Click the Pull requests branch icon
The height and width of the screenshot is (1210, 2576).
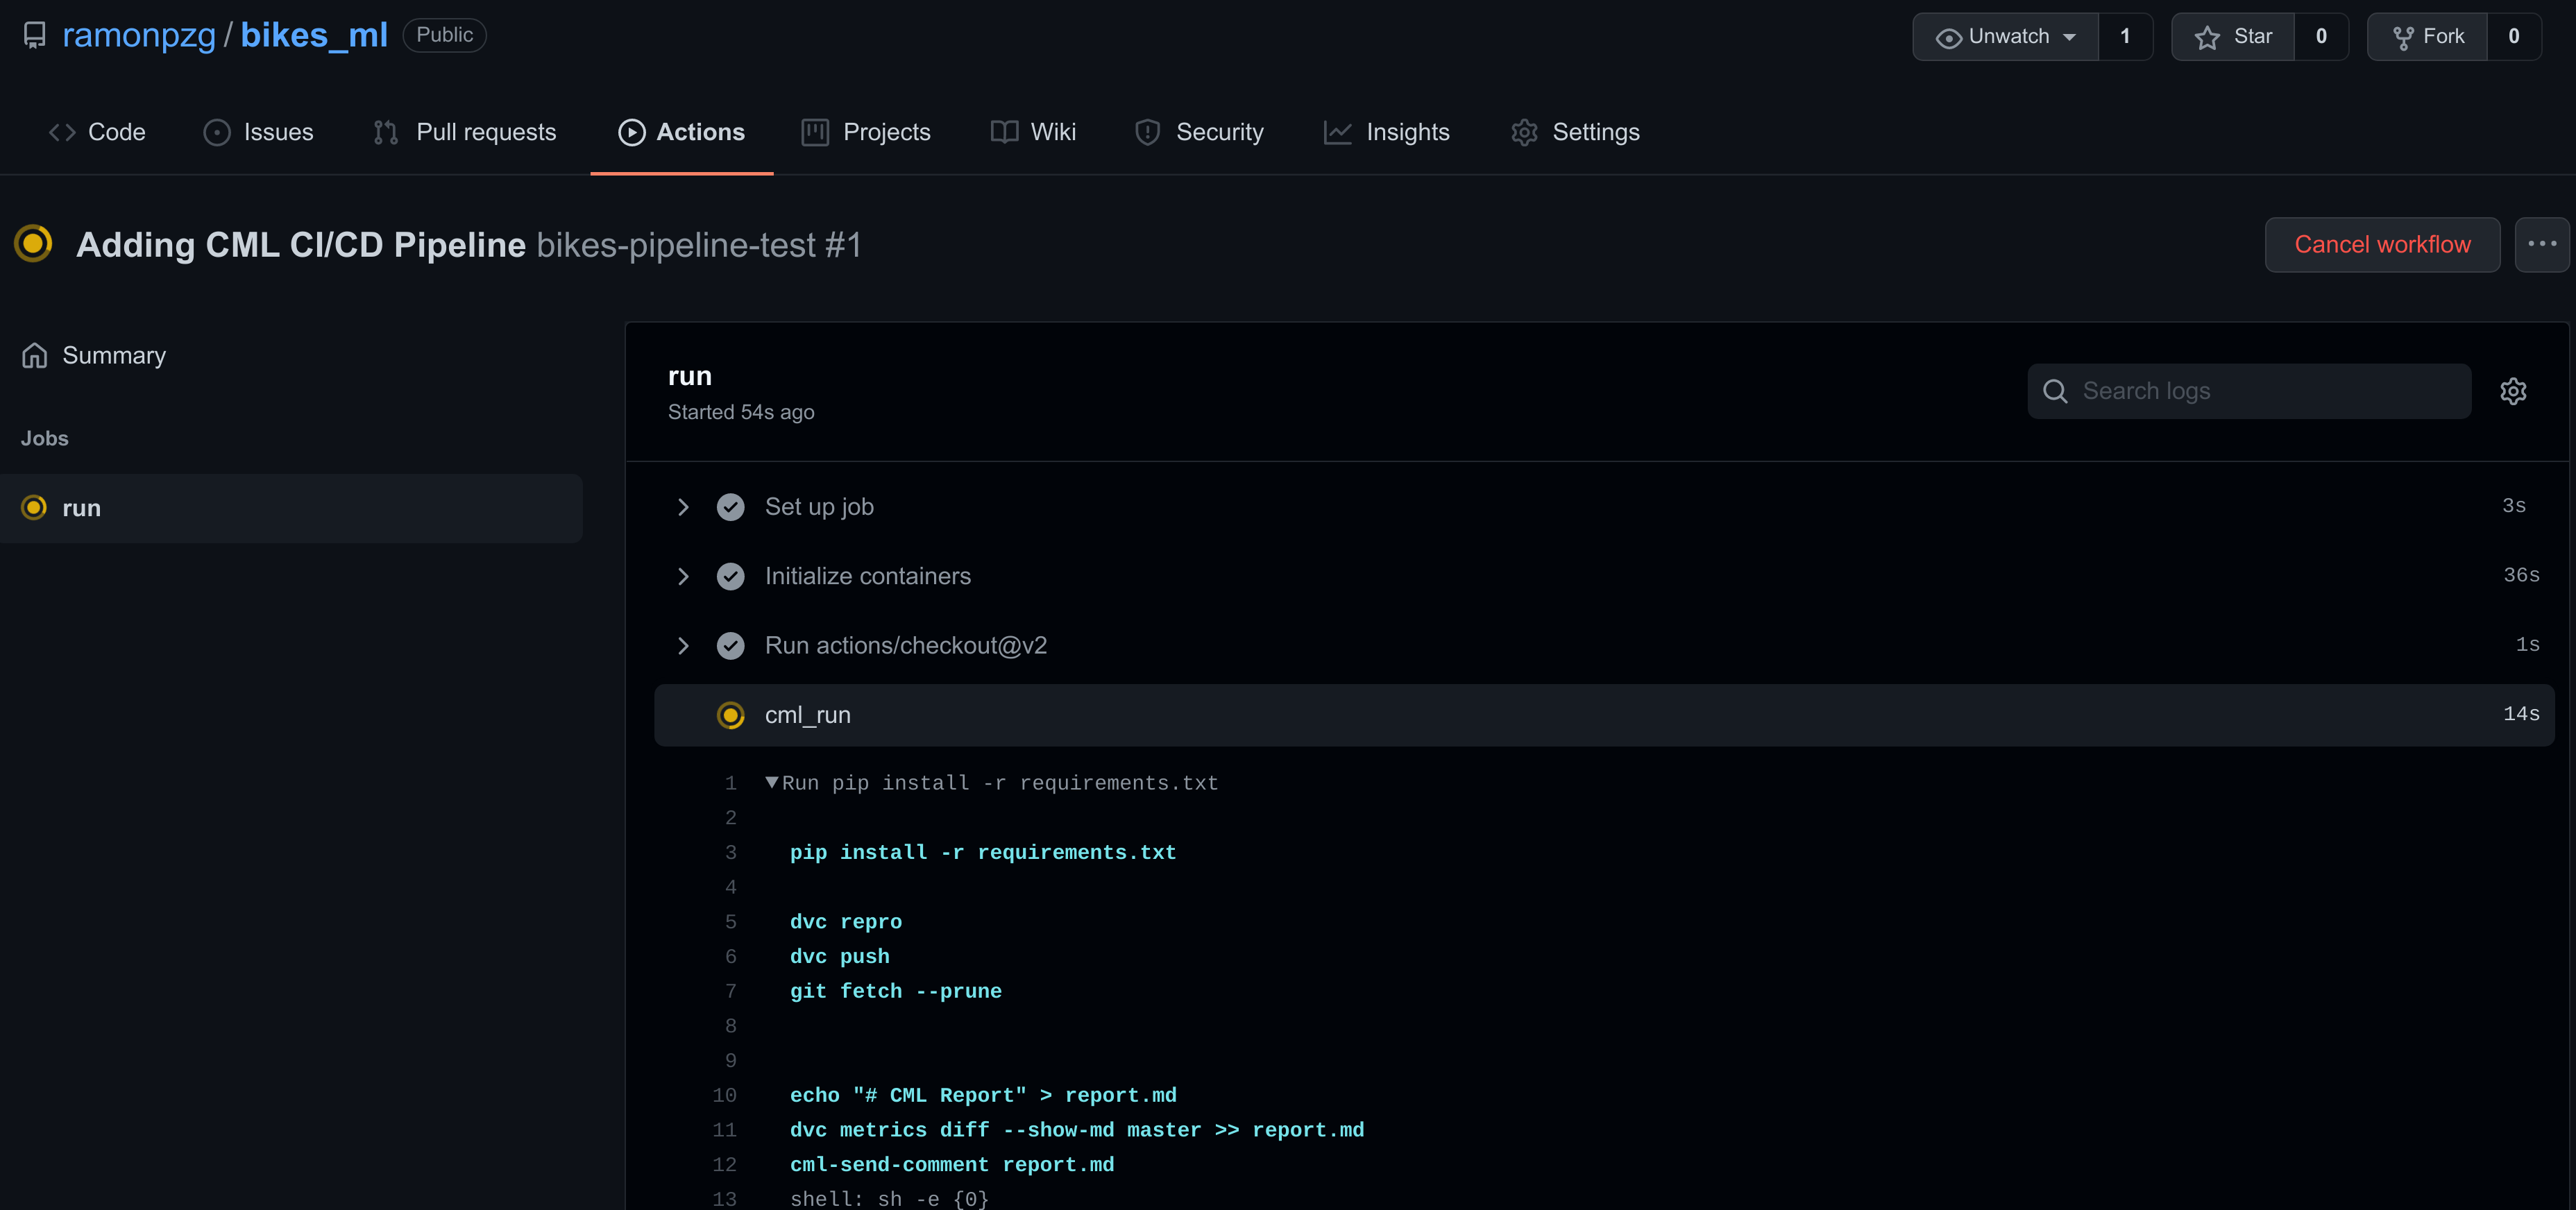point(386,132)
